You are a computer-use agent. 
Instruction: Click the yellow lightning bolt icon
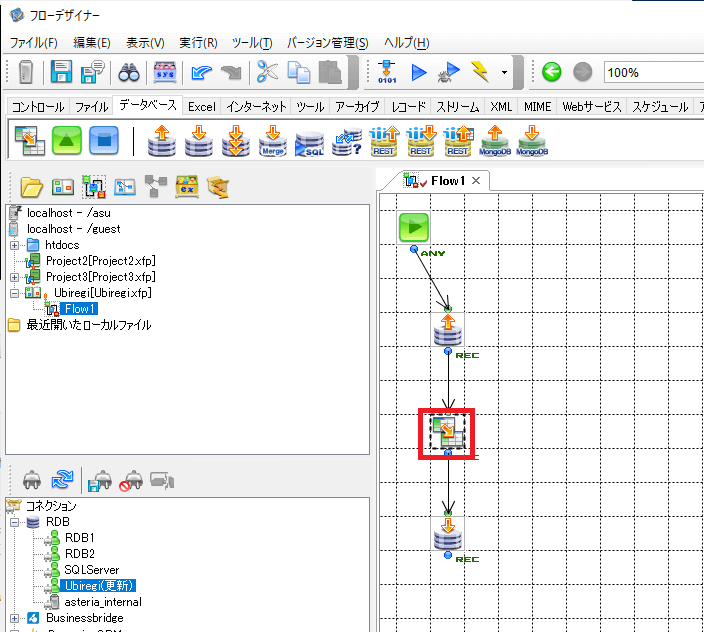click(480, 72)
